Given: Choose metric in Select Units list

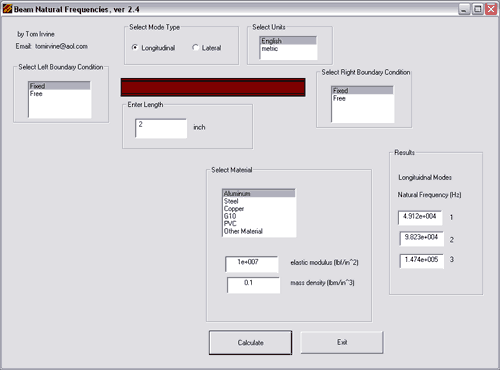Looking at the screenshot, I should tap(288, 49).
